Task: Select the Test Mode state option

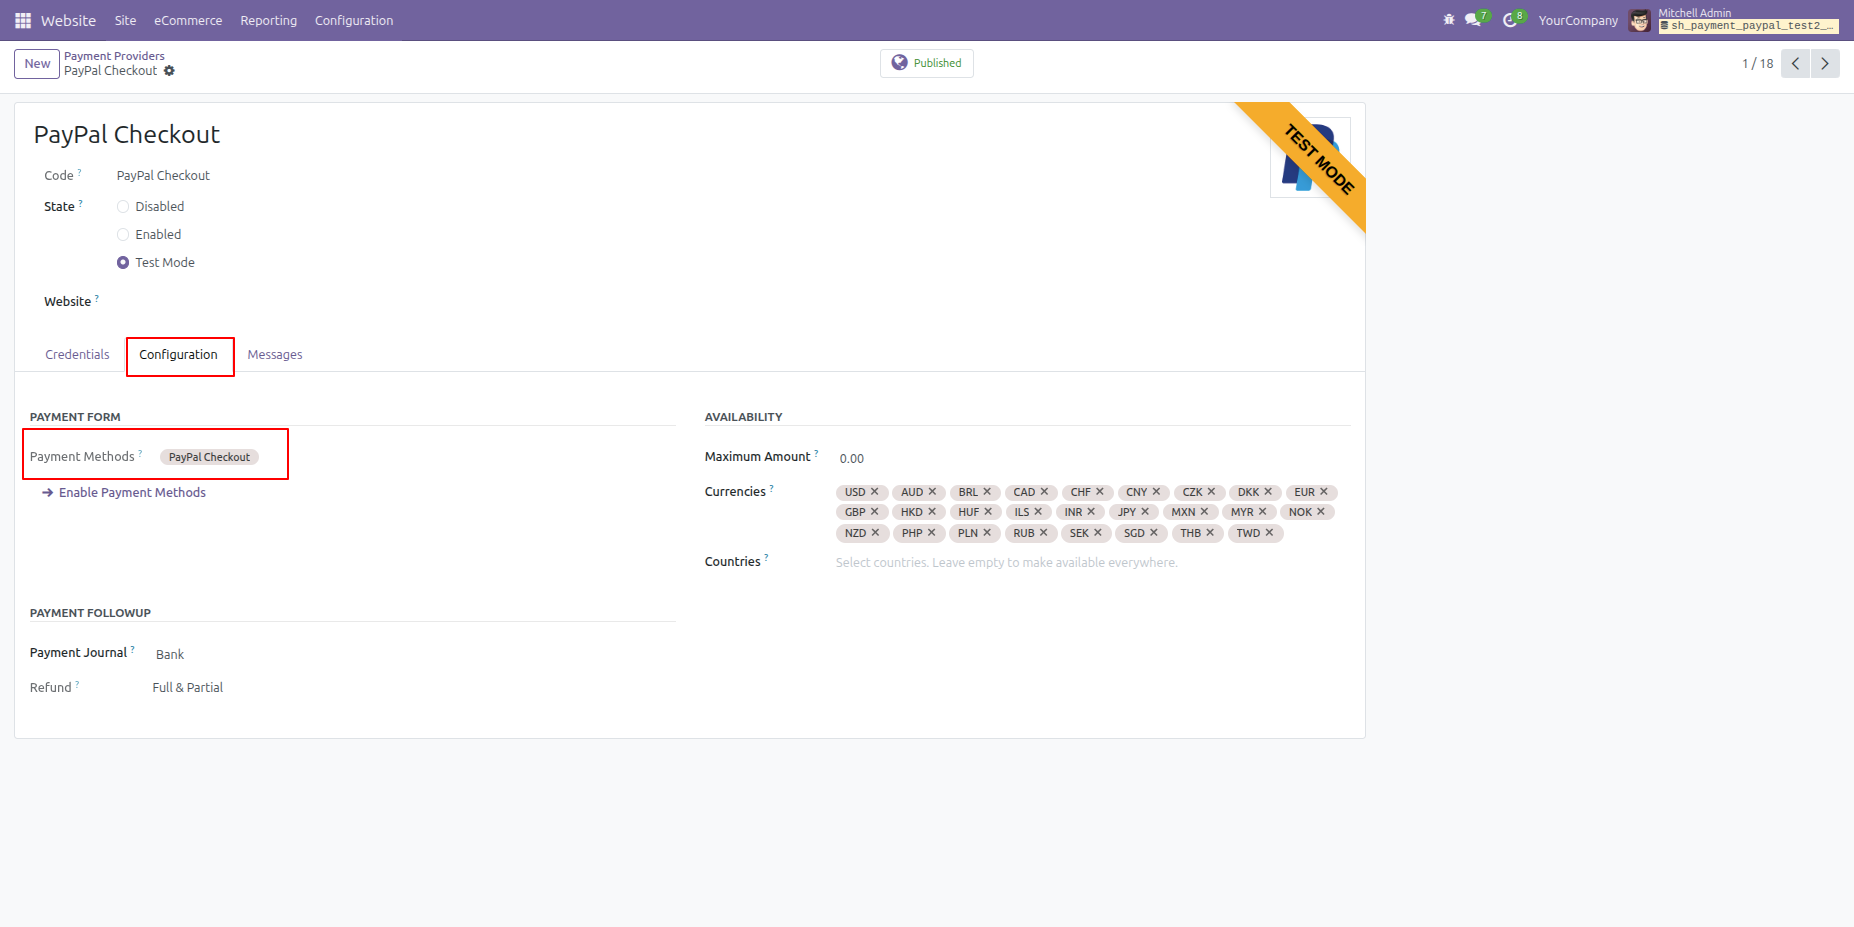Action: pos(123,263)
